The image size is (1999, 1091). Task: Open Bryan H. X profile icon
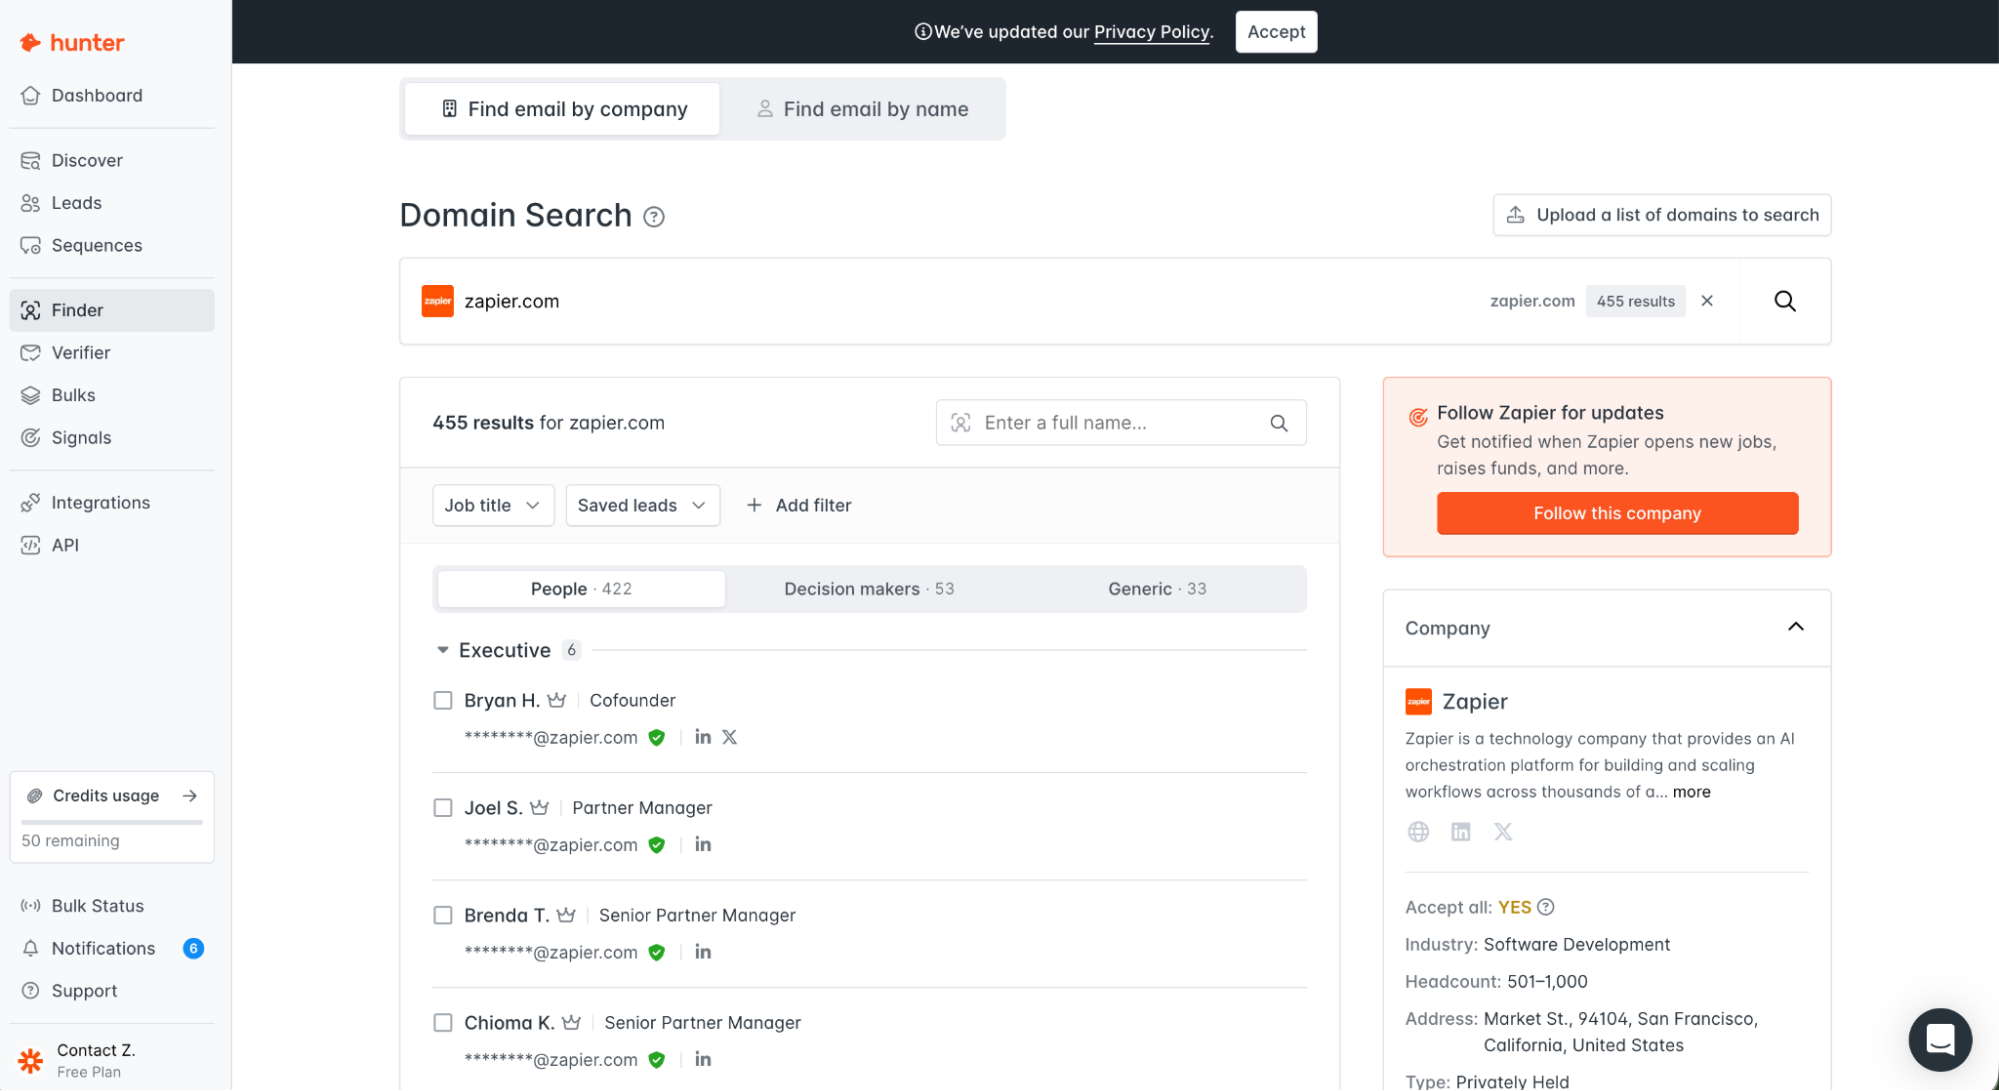(x=730, y=737)
